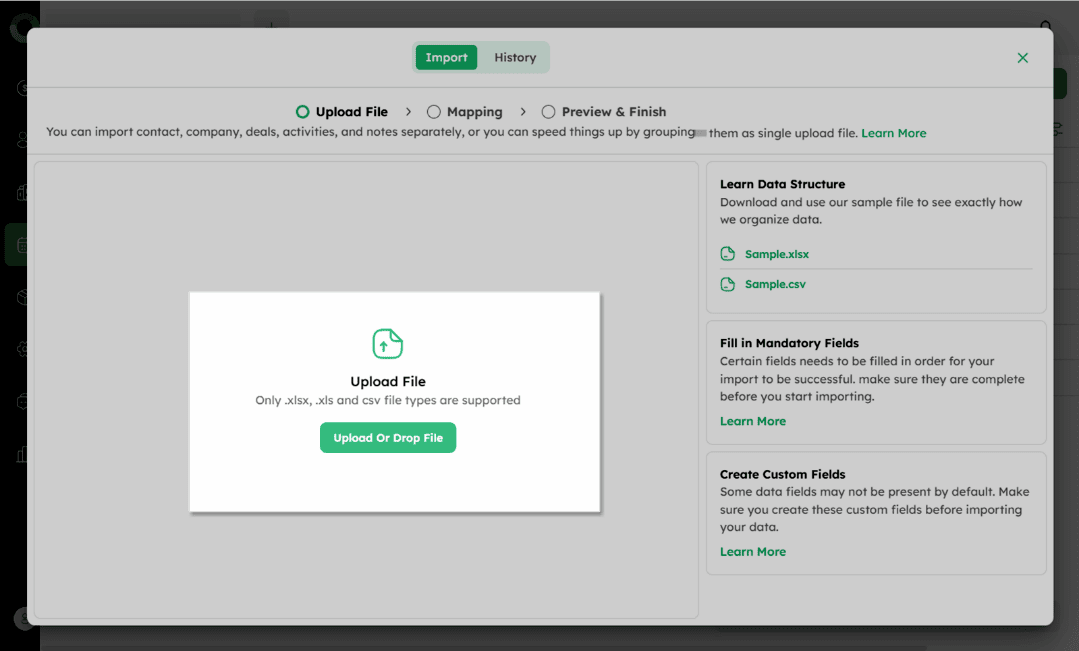Switch to the Import tab

[446, 58]
